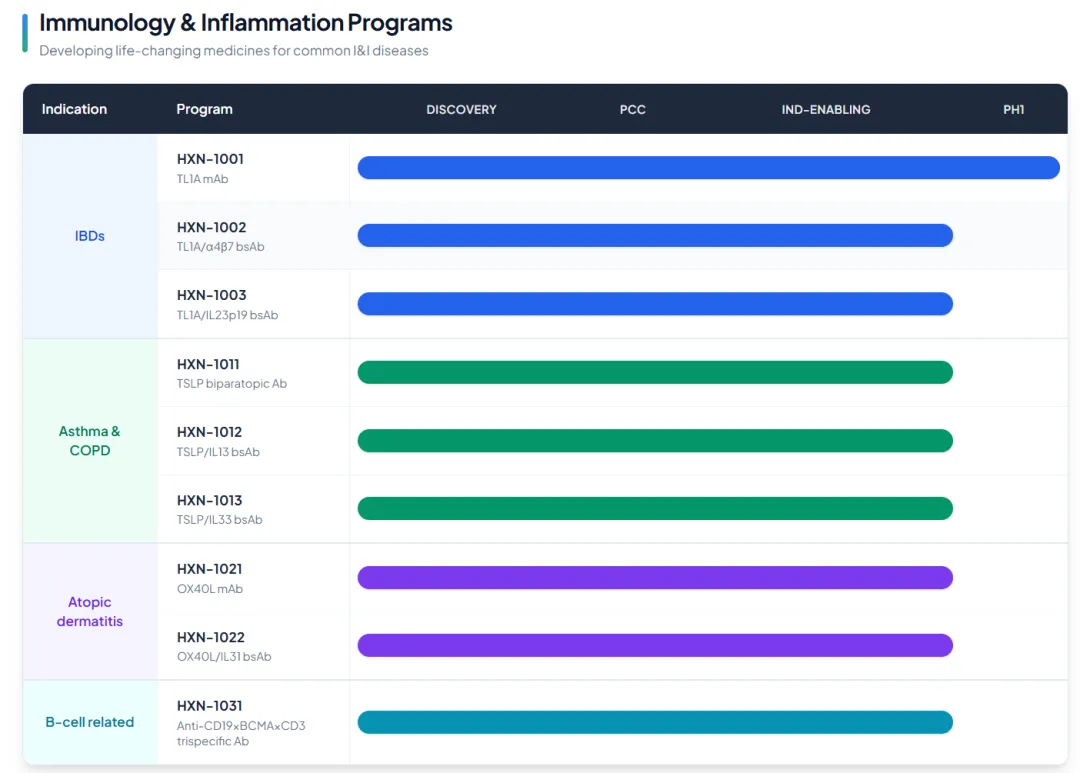Select the B-cell related indication cell
This screenshot has width=1080, height=773.
90,722
